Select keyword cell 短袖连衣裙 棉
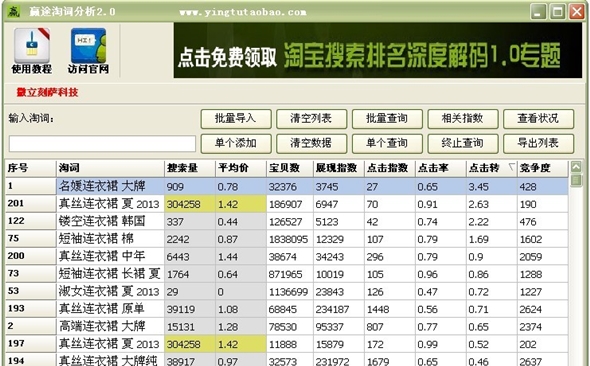This screenshot has width=590, height=366. coord(110,239)
